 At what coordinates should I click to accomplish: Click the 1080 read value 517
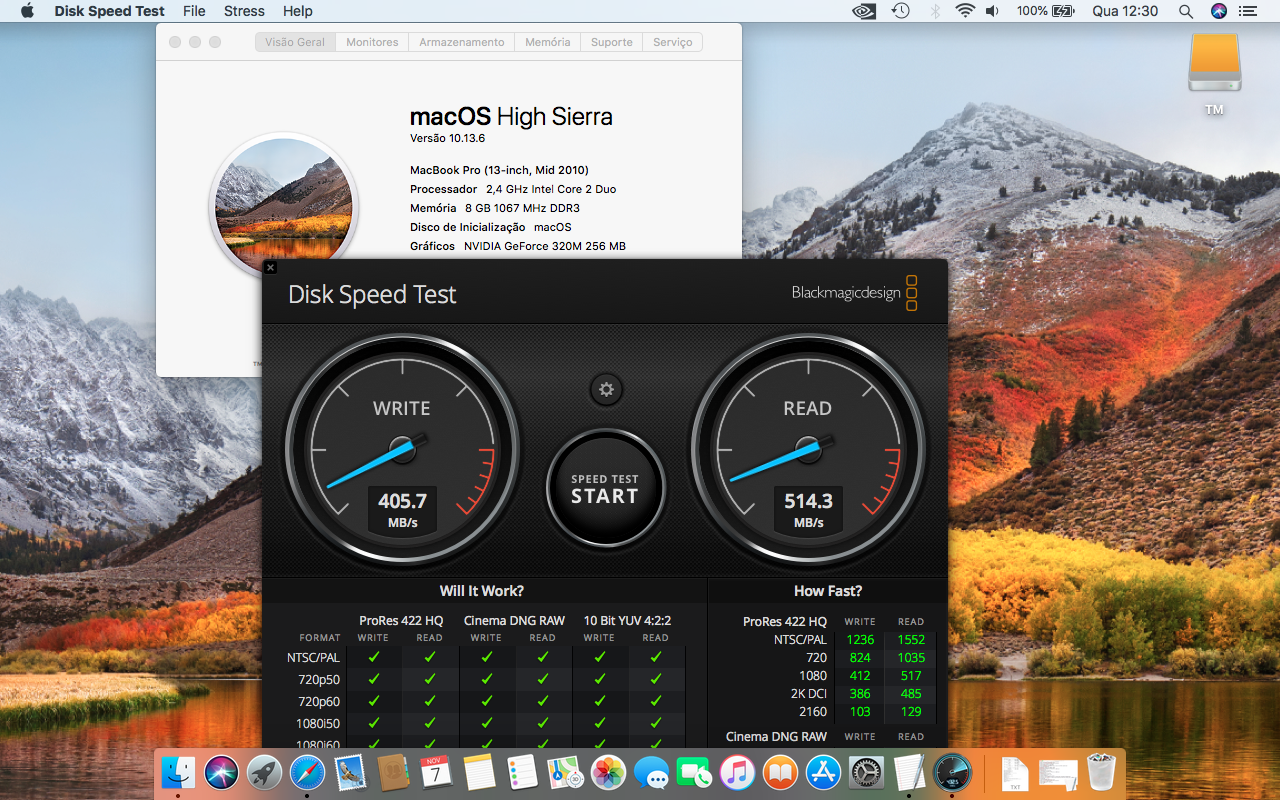click(911, 676)
